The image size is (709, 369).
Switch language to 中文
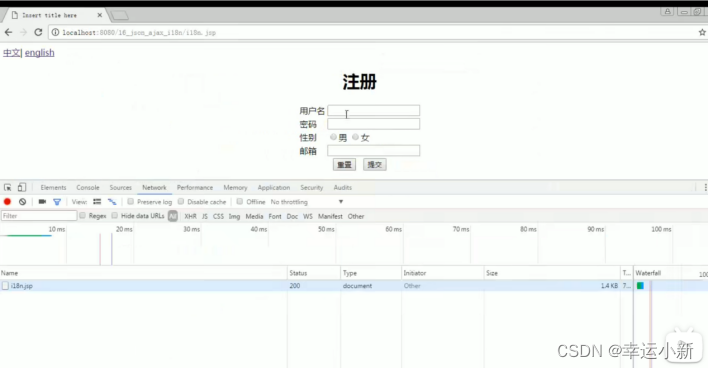tap(12, 53)
